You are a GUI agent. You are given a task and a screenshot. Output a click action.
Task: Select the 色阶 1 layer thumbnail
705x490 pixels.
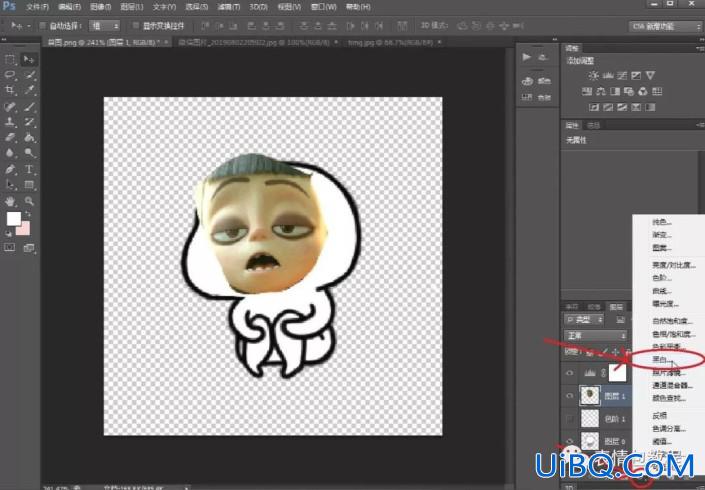click(590, 419)
